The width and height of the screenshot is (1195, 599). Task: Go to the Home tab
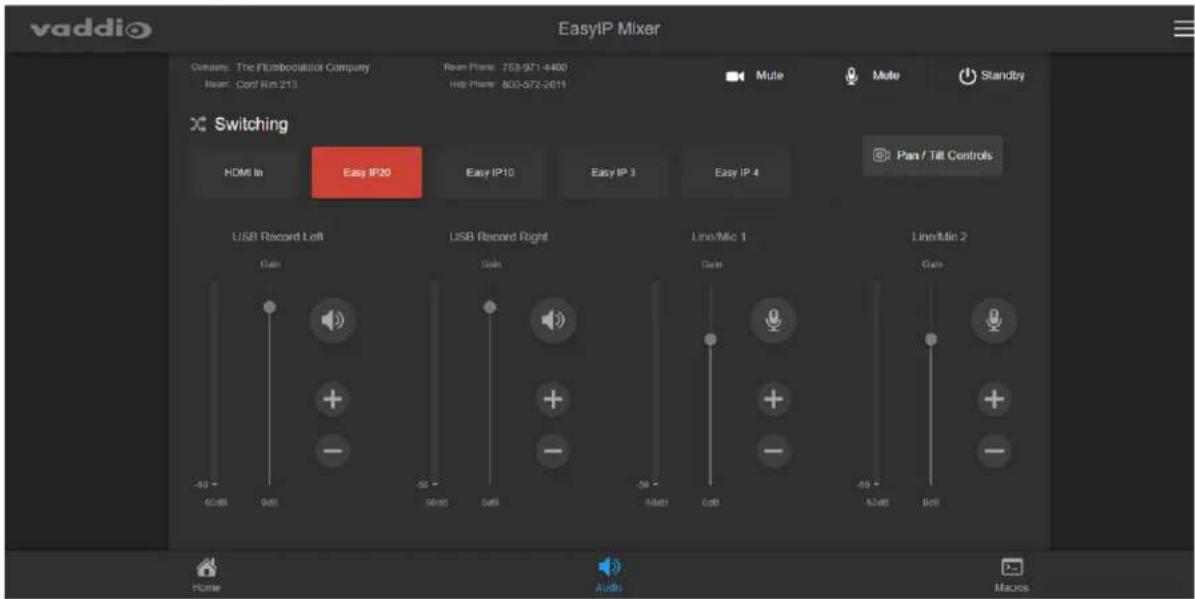[x=206, y=575]
